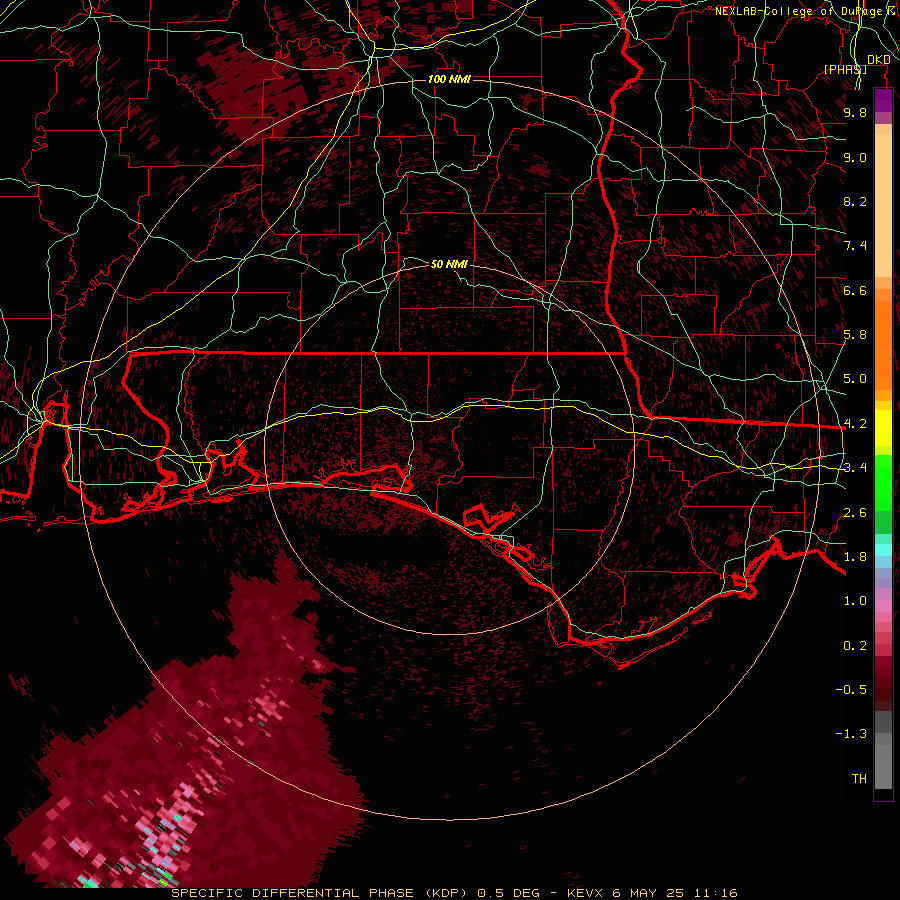
Task: Click the 0.5 DEG elevation text in caption
Action: tap(509, 893)
